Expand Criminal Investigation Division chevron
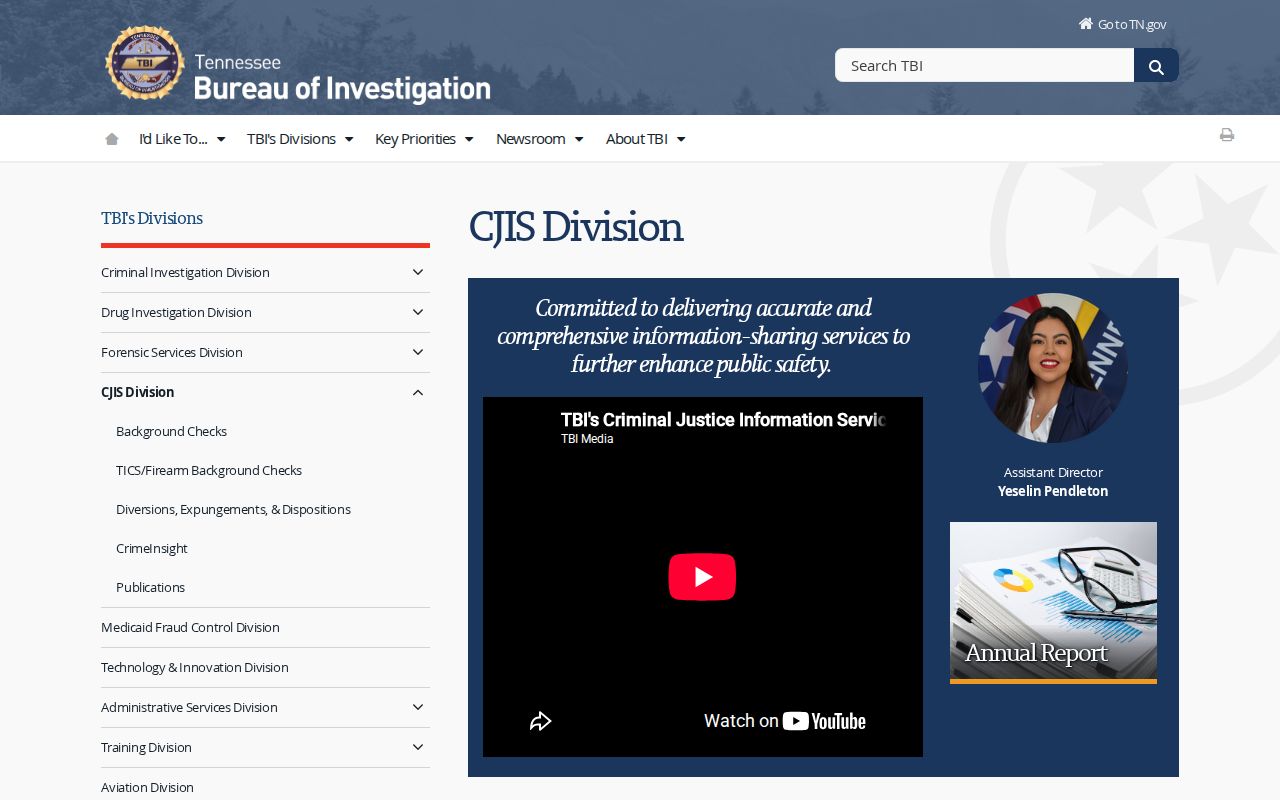Image resolution: width=1280 pixels, height=800 pixels. coord(418,272)
